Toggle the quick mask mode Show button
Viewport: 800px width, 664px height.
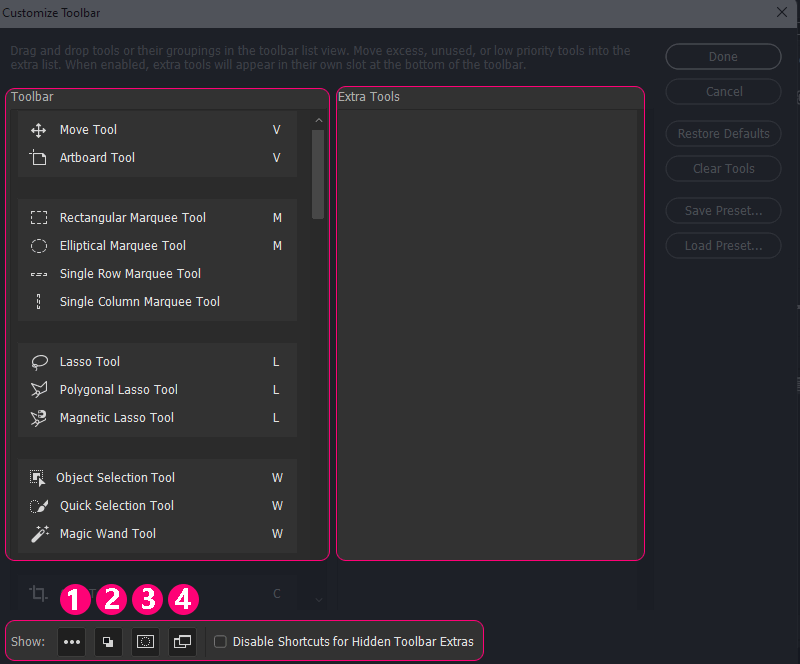coord(145,642)
